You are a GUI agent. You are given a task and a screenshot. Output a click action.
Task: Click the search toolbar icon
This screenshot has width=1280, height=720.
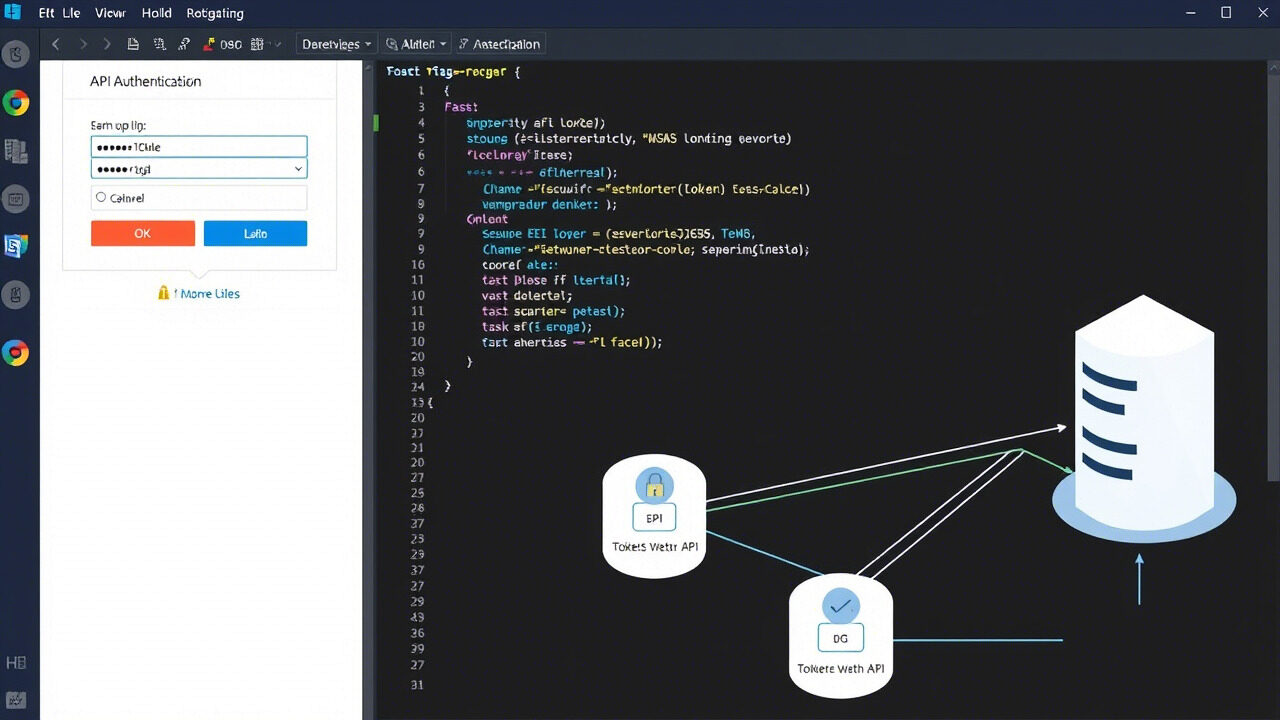[183, 44]
